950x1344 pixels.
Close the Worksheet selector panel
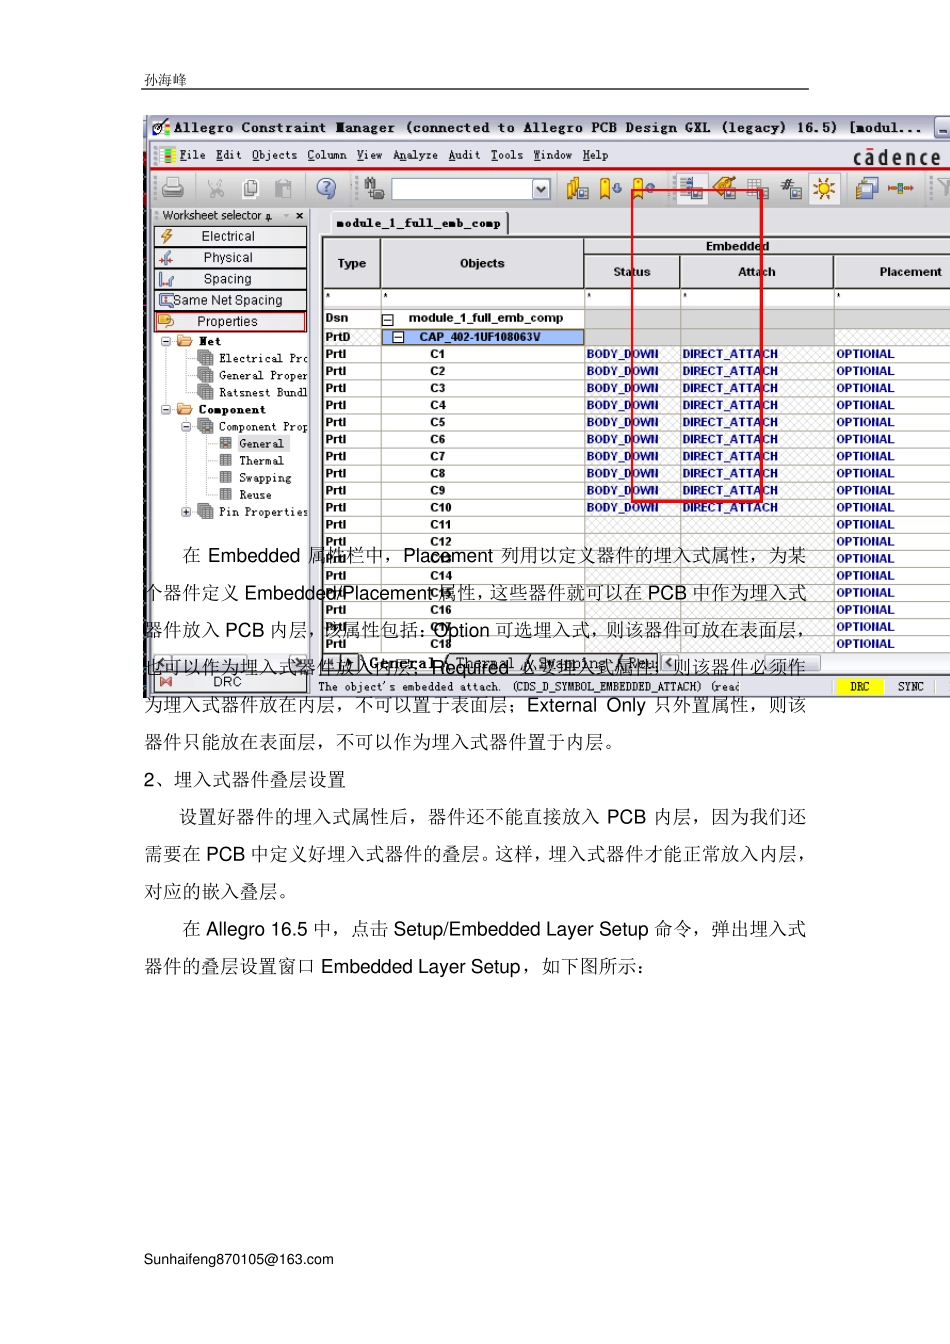299,215
